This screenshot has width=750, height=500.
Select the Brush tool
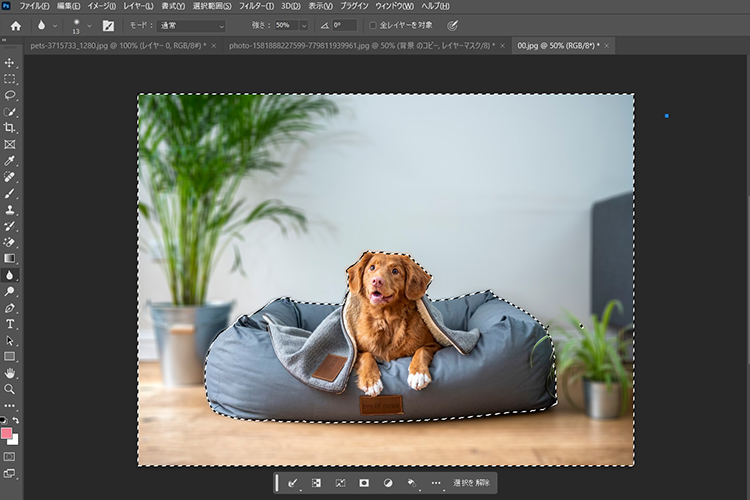10,193
